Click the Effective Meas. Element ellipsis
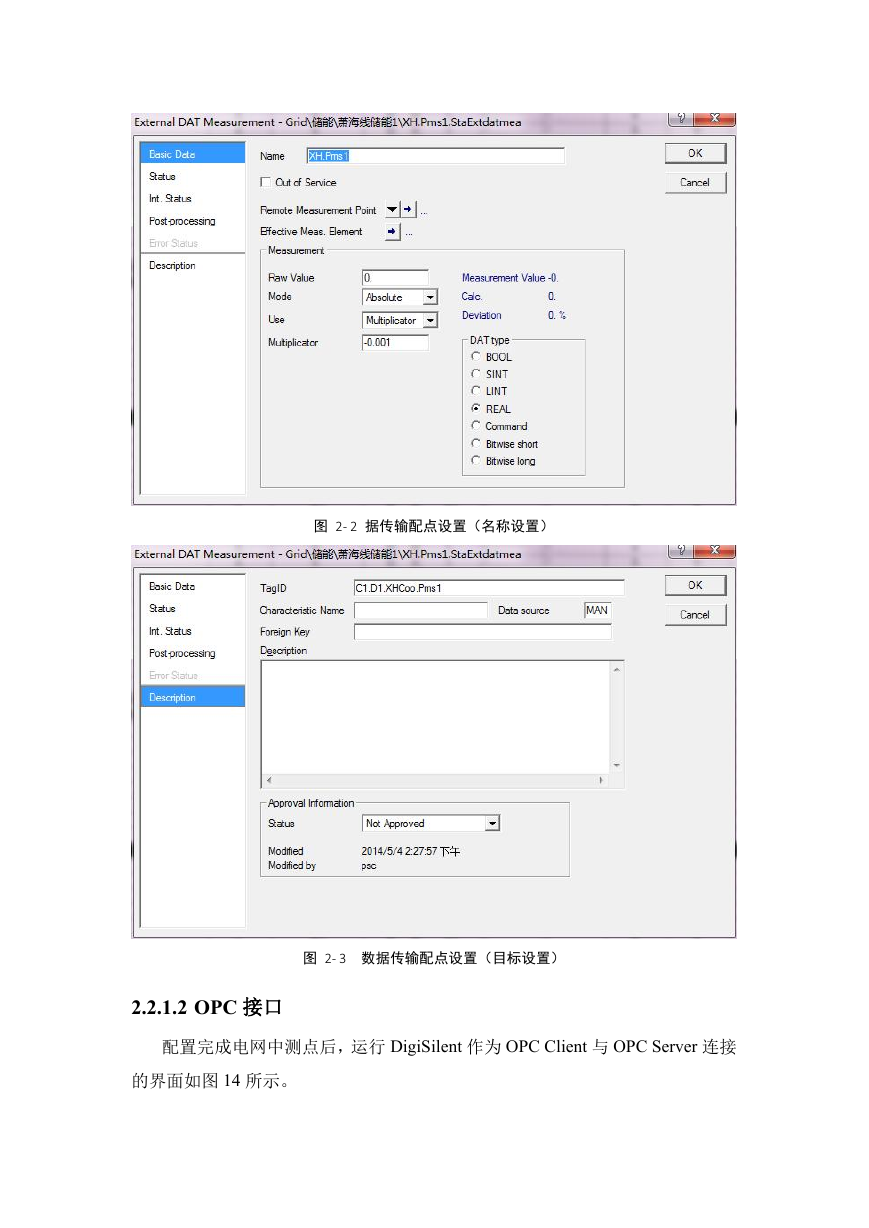This screenshot has height=1228, width=869. (409, 233)
